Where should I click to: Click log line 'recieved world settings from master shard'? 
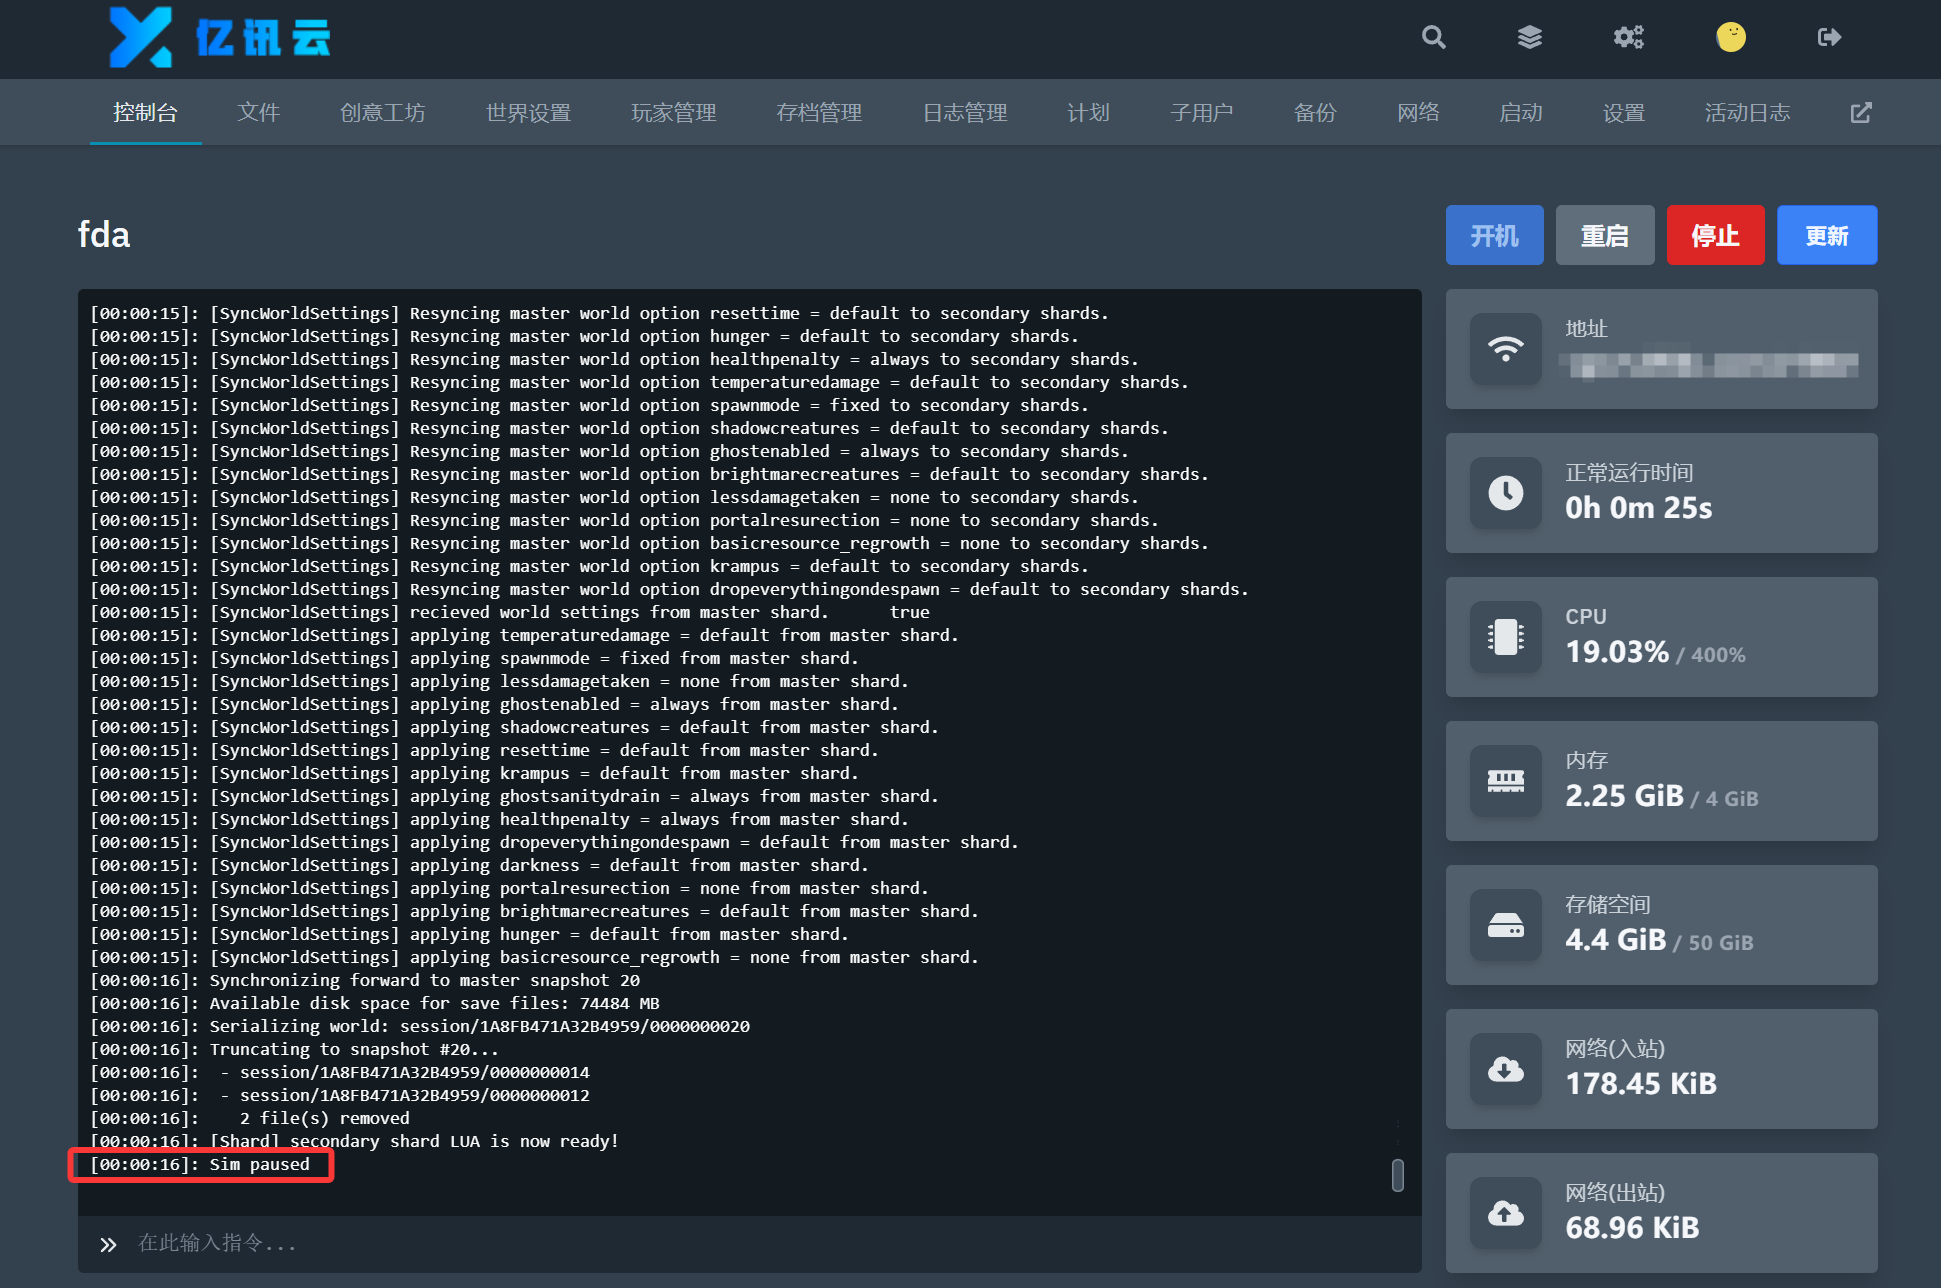(510, 613)
